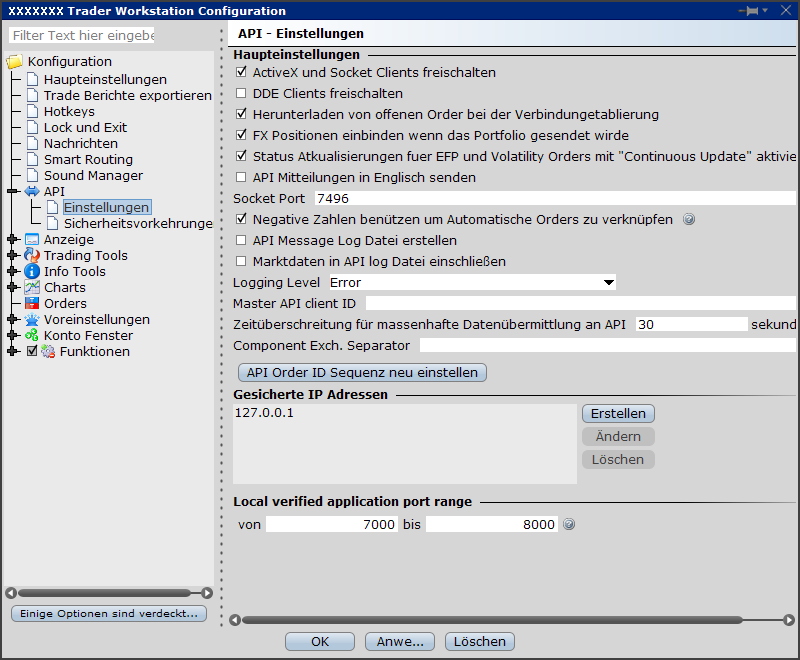
Task: Click the horizontal scrollbar below the settings panel
Action: coord(510,620)
